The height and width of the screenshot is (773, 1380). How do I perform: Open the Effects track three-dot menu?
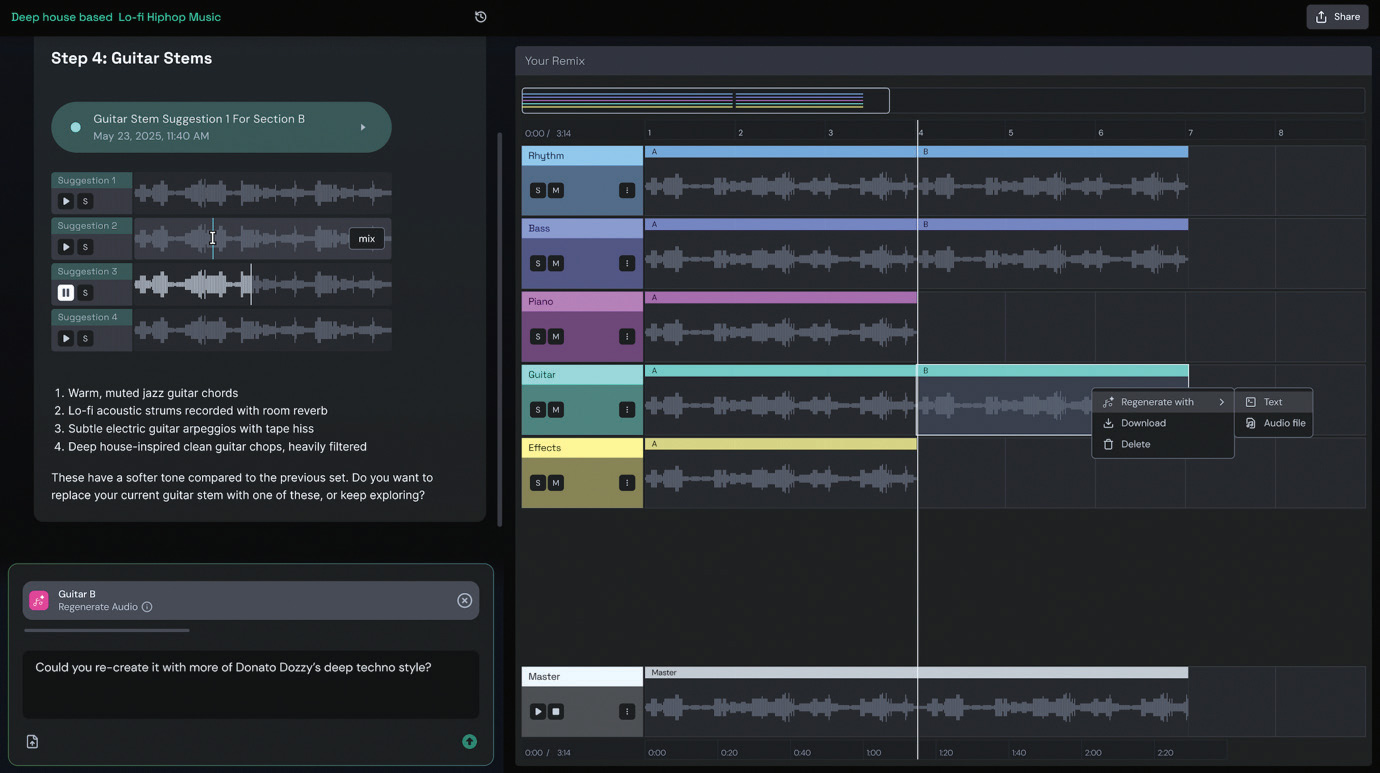627,483
